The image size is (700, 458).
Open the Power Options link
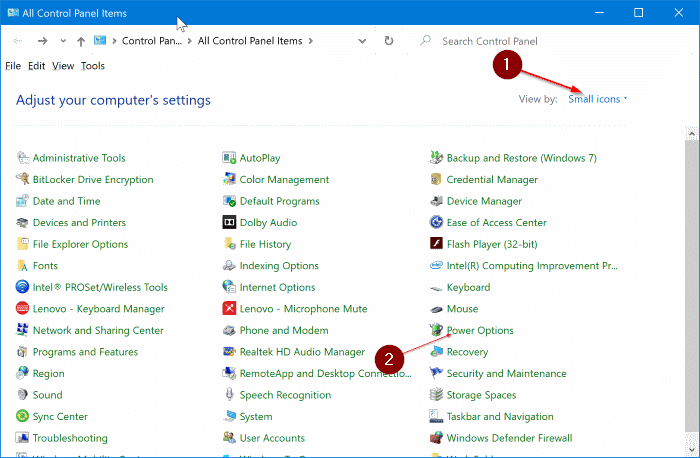coord(480,330)
